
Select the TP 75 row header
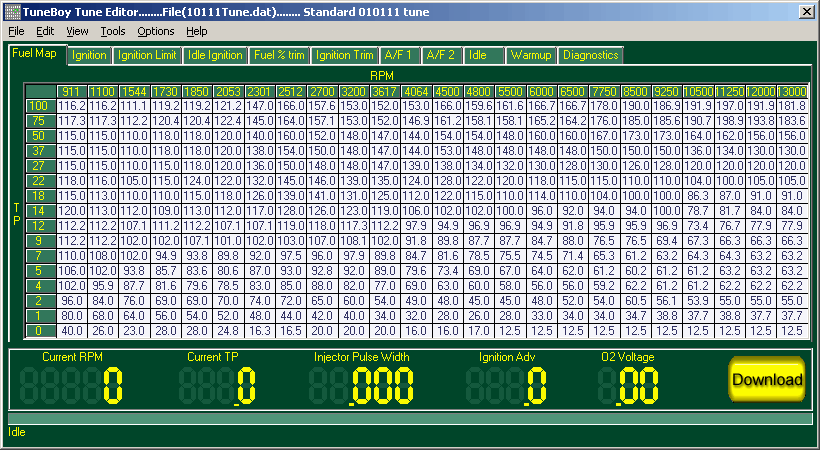(x=40, y=121)
